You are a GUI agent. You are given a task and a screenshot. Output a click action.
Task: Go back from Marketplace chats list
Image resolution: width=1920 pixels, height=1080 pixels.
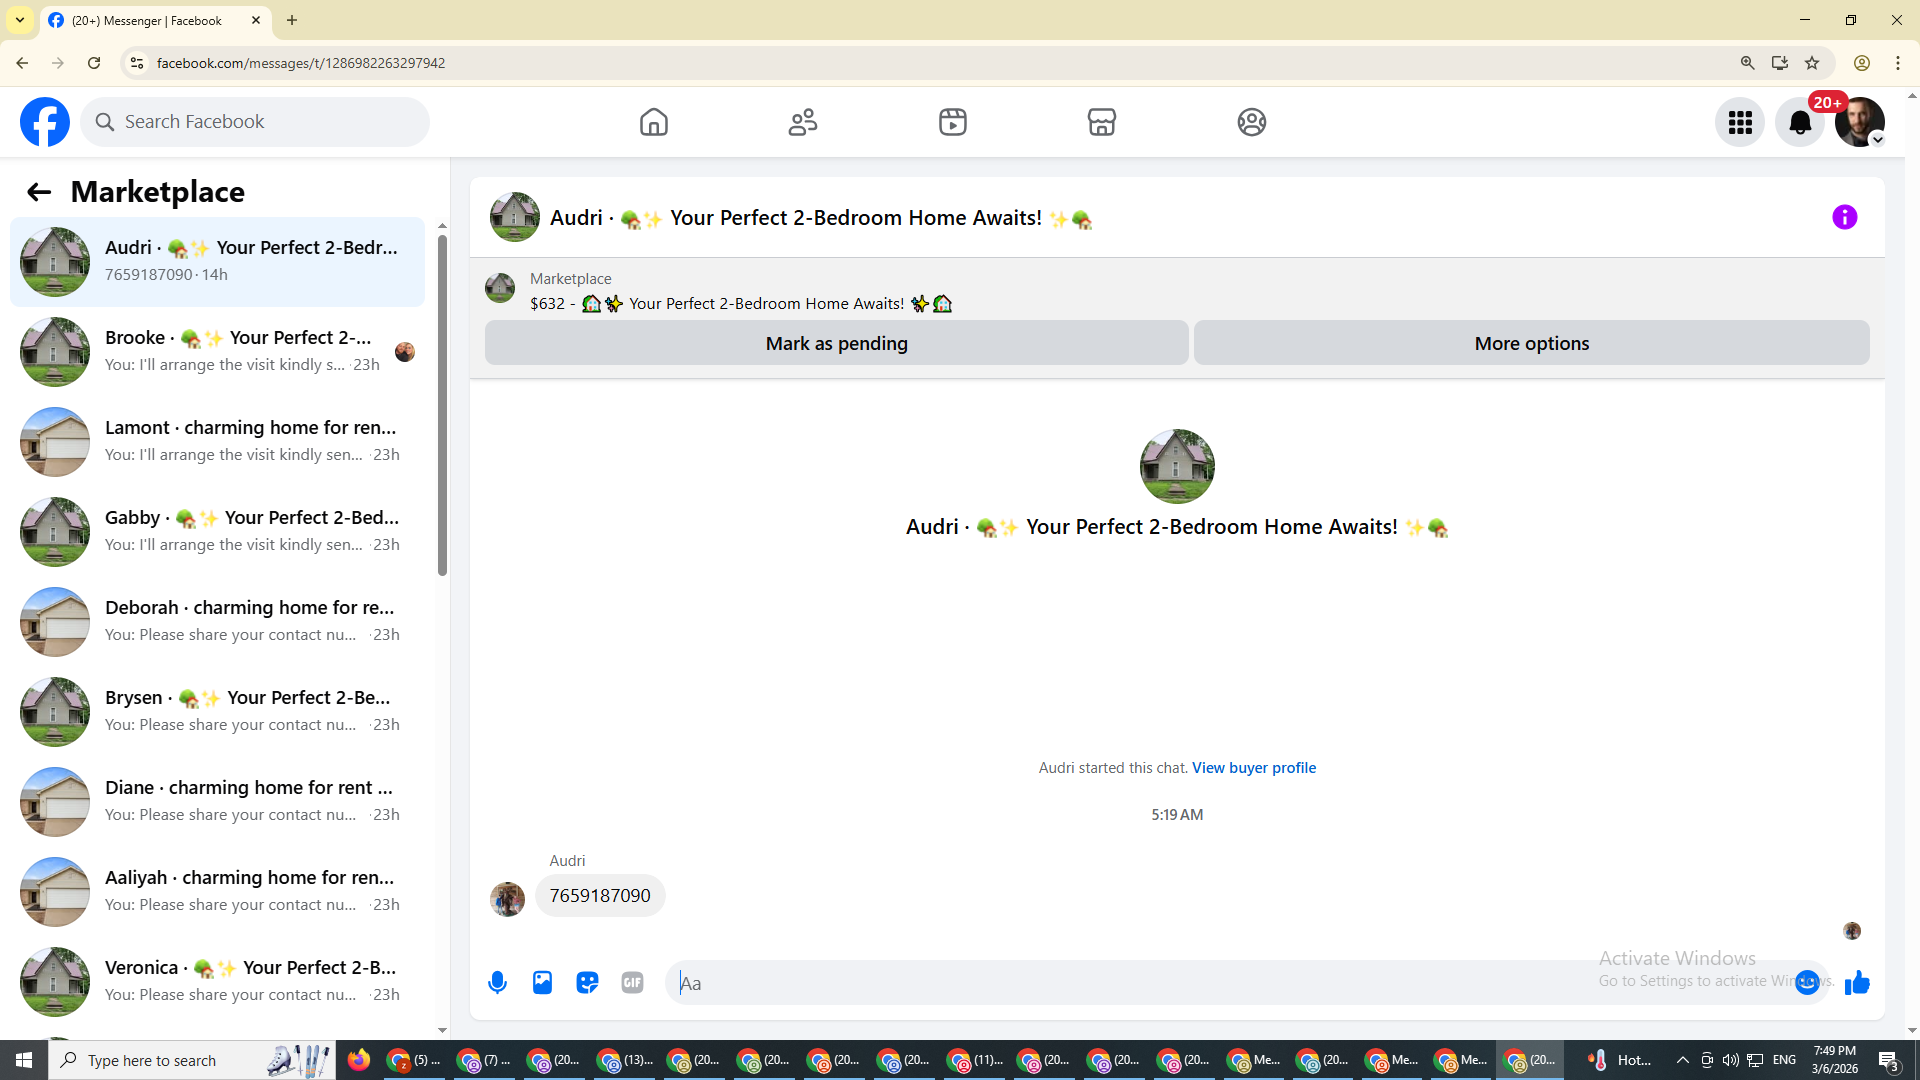(39, 192)
